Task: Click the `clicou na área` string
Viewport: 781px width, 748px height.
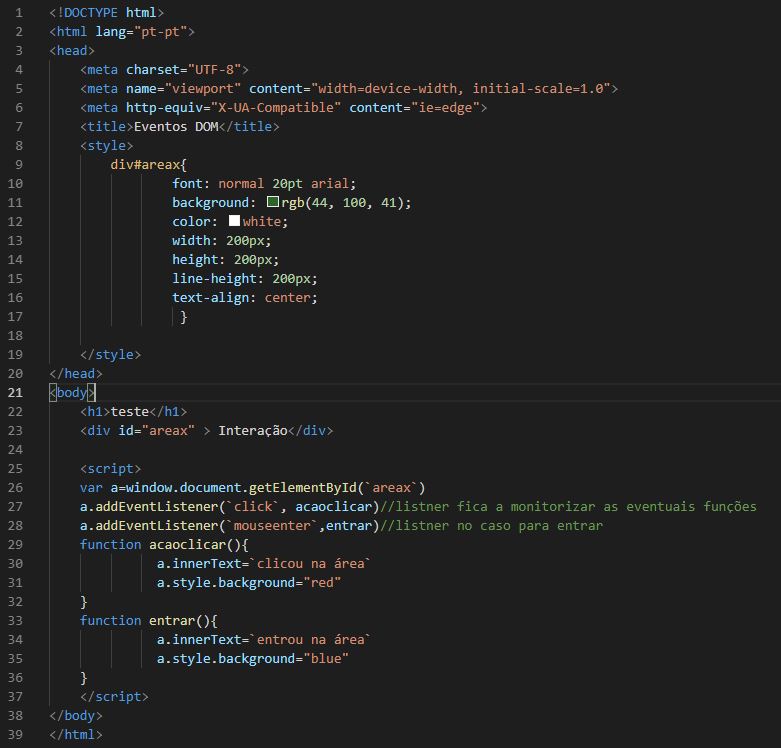Action: coord(310,564)
